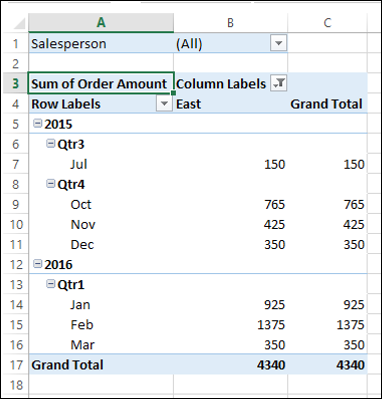Open the Column Labels filter button
Viewport: 382px width, 399px height.
[x=278, y=84]
